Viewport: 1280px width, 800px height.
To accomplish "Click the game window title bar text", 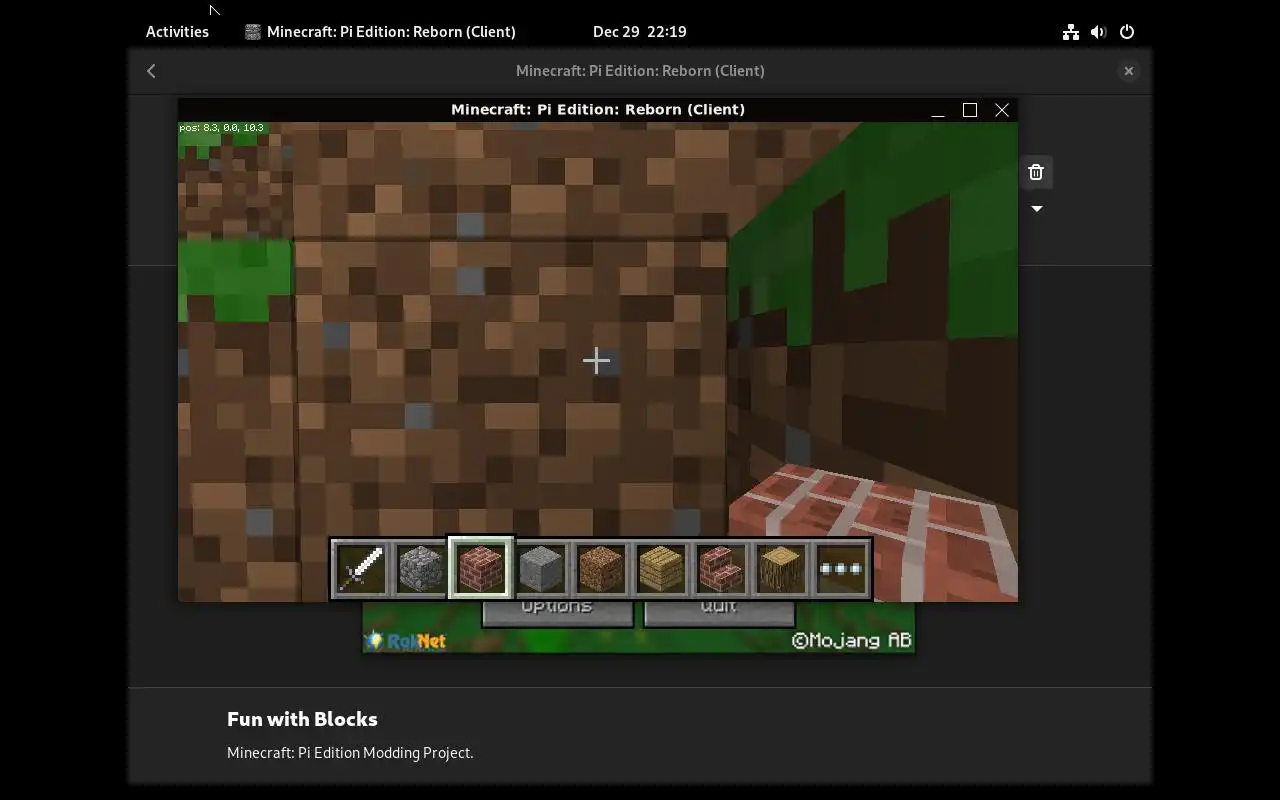I will click(598, 110).
